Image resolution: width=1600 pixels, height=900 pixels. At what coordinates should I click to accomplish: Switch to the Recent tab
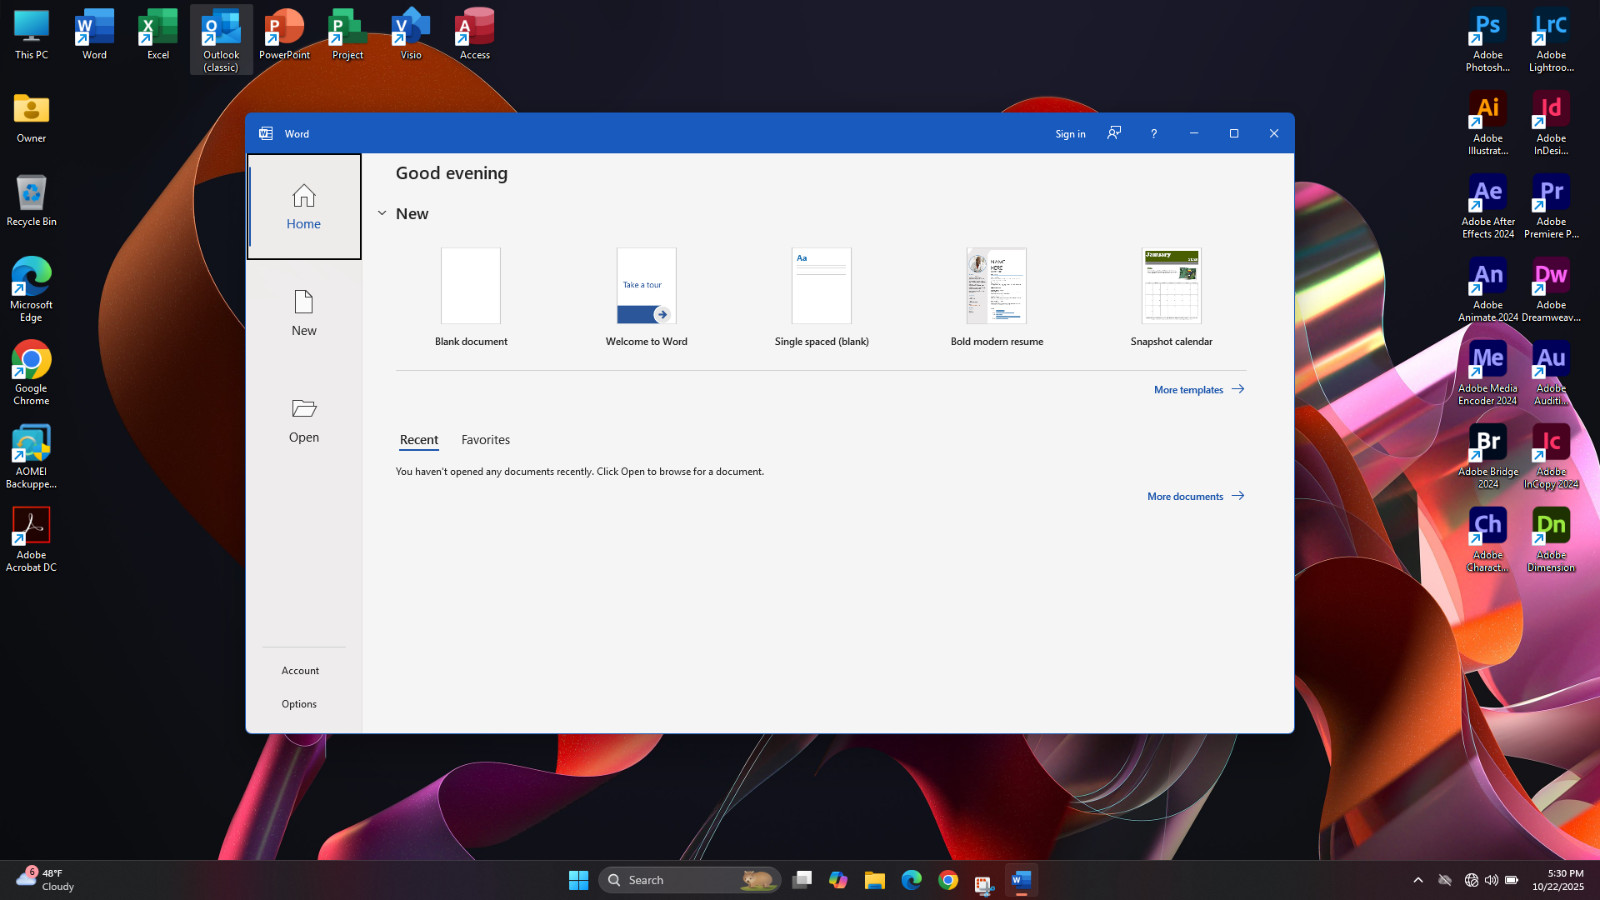419,440
